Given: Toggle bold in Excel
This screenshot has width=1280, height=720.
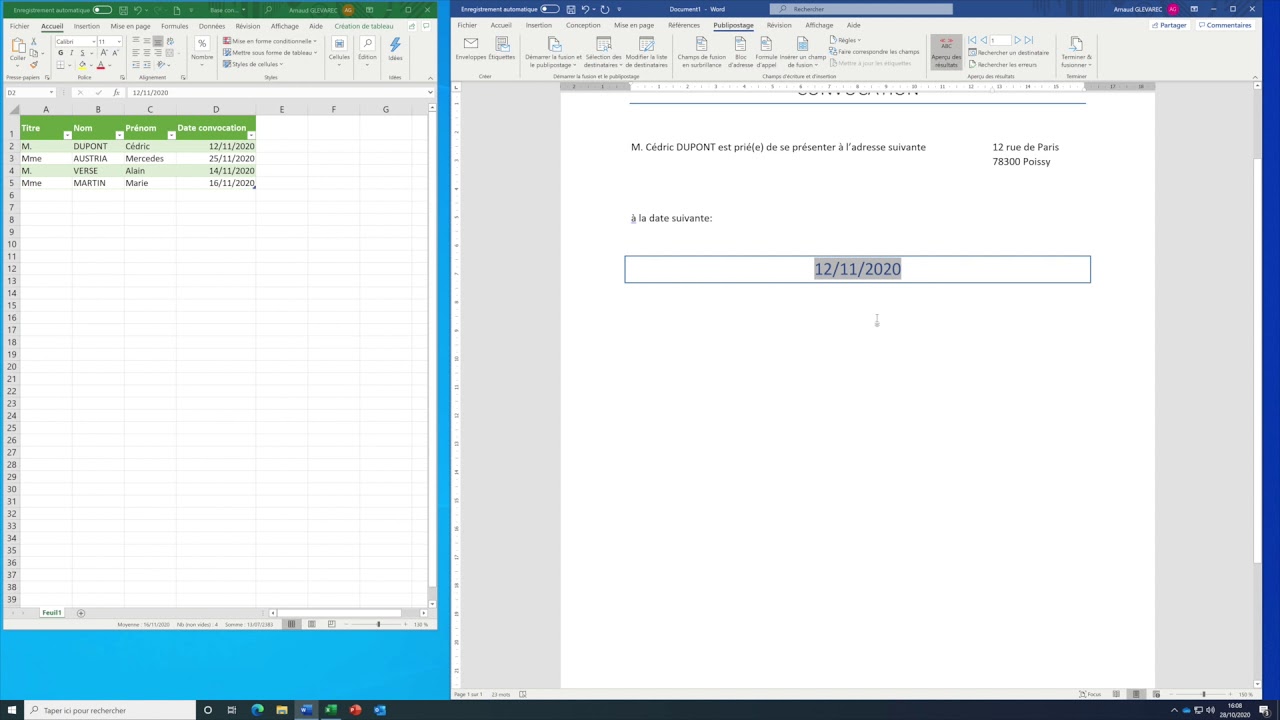Looking at the screenshot, I should pyautogui.click(x=60, y=53).
